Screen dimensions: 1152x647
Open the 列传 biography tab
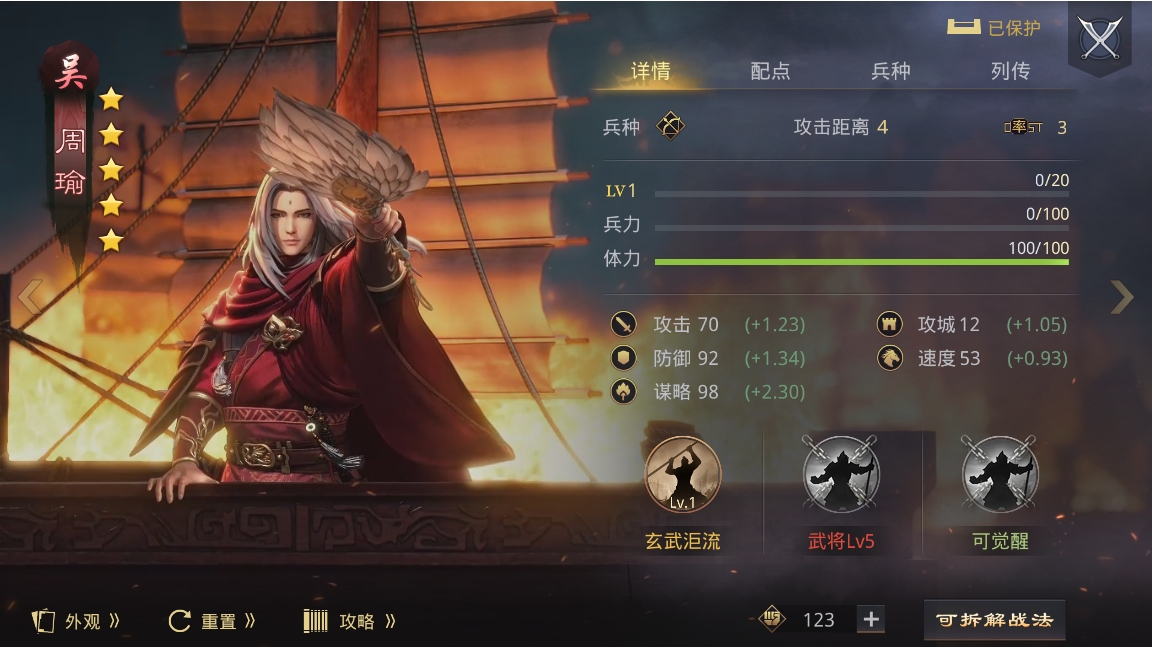point(1010,71)
